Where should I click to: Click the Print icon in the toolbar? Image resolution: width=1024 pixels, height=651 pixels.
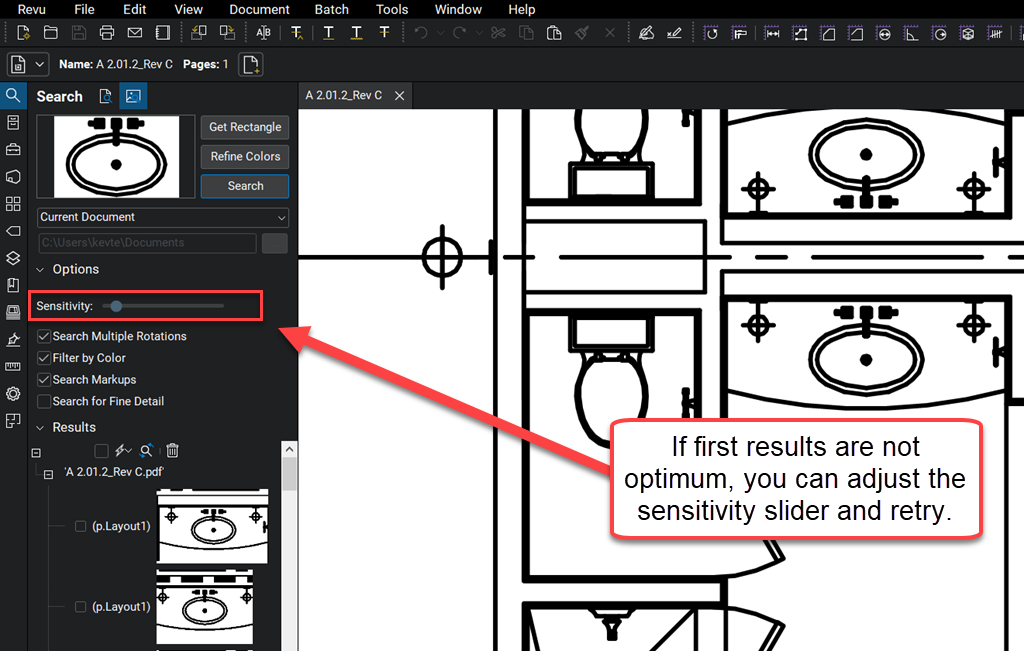click(x=107, y=32)
